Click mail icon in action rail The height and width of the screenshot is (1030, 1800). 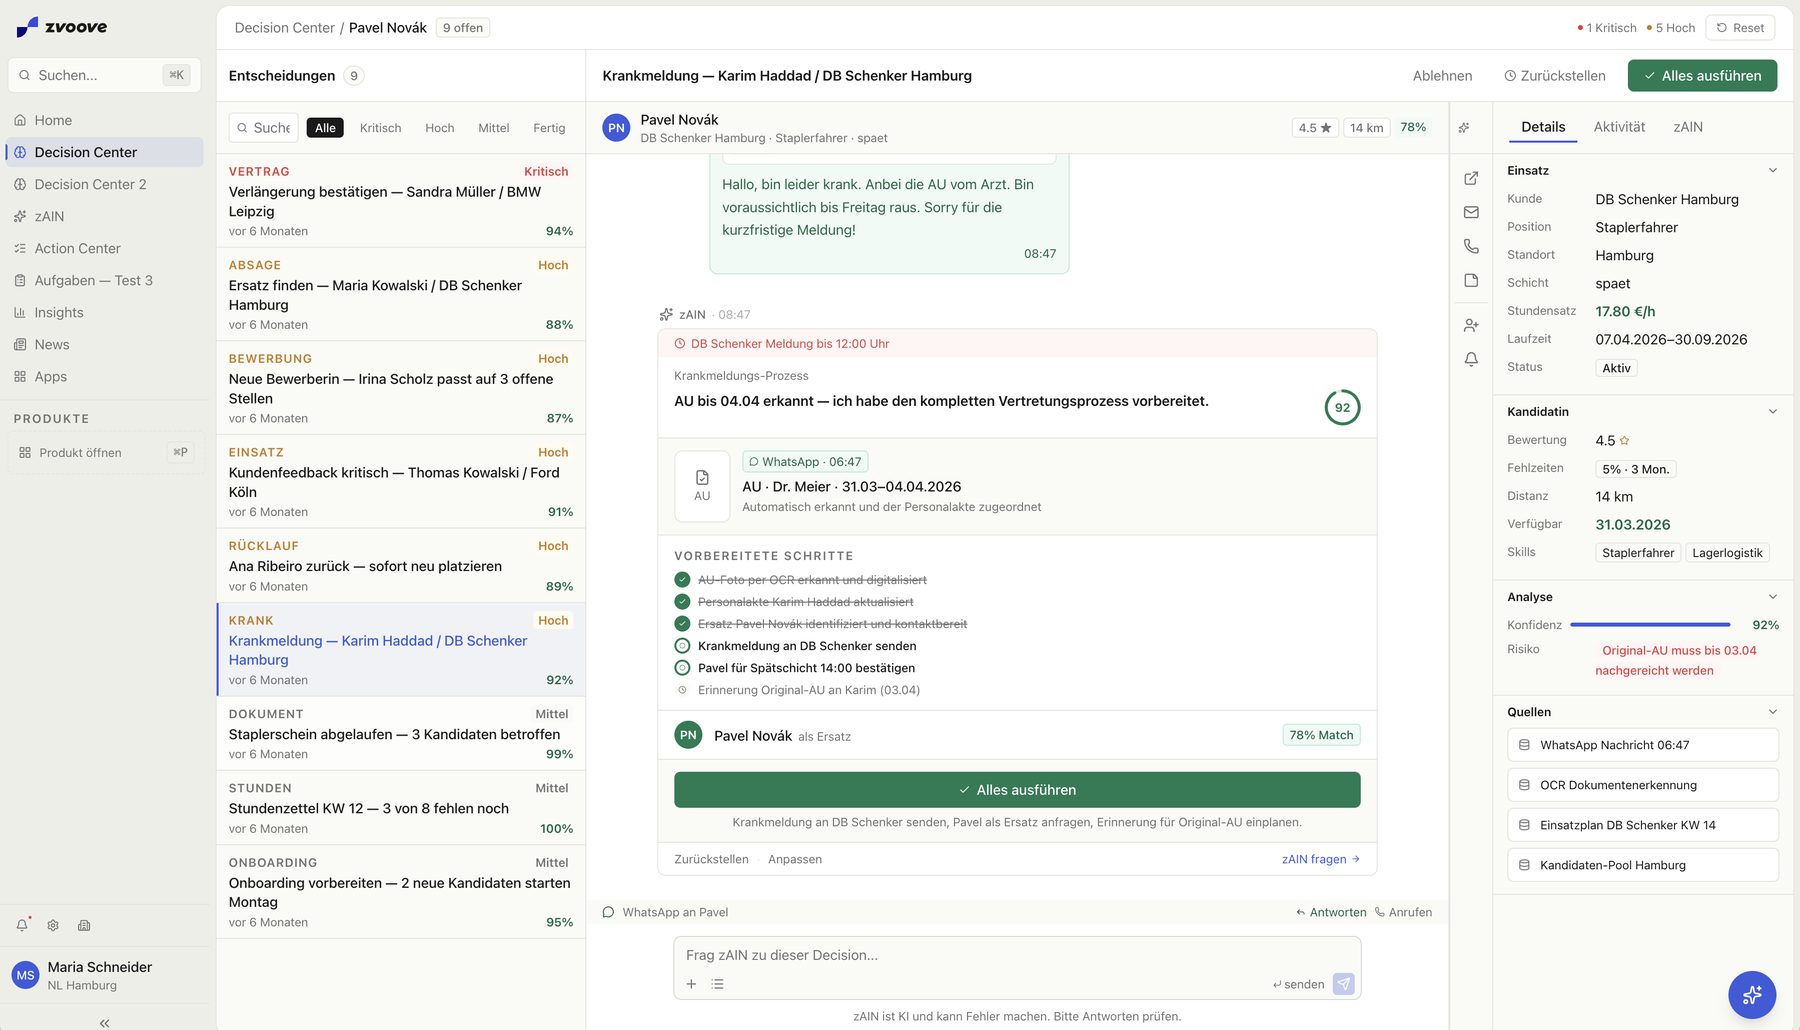pos(1471,212)
